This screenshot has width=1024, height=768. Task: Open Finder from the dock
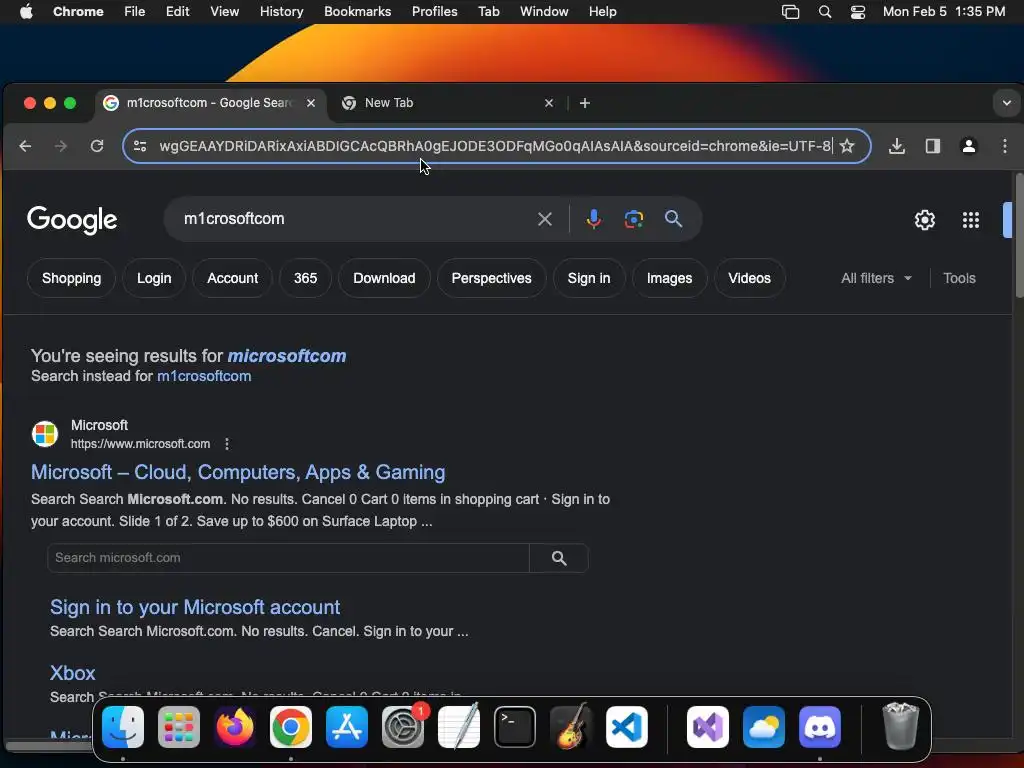pos(123,727)
